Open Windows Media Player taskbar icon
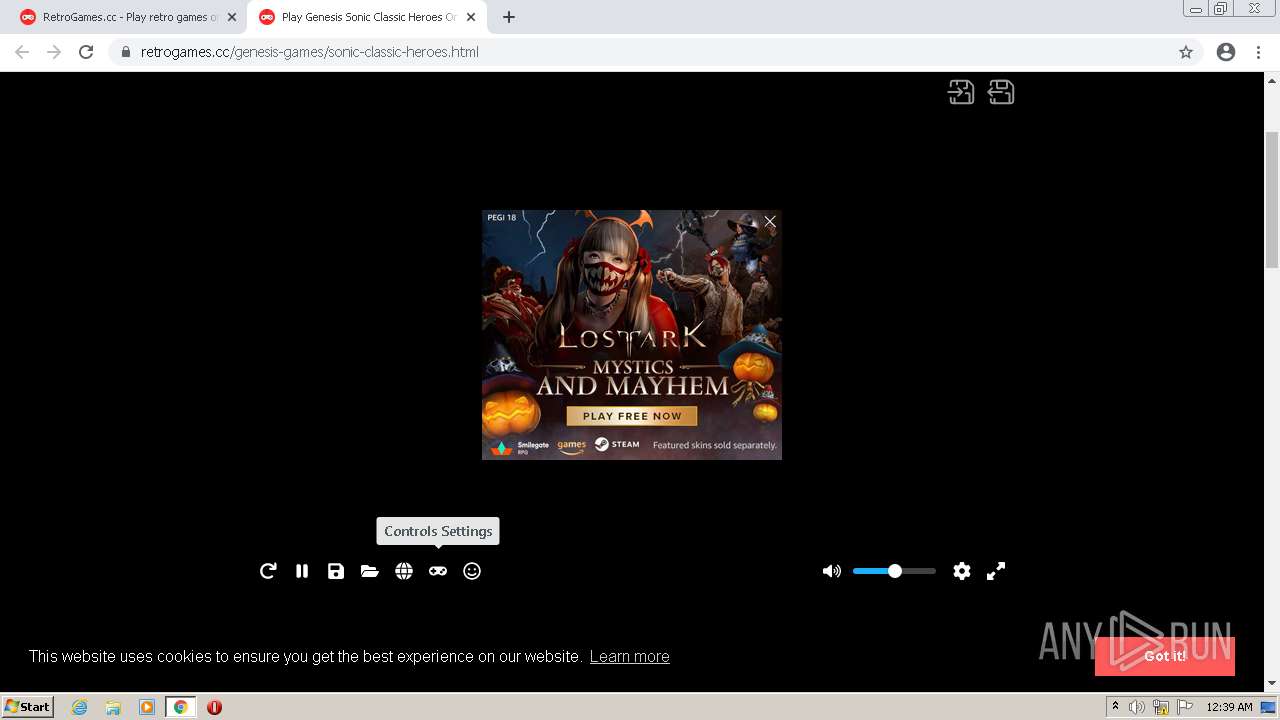The image size is (1280, 720). pyautogui.click(x=147, y=707)
